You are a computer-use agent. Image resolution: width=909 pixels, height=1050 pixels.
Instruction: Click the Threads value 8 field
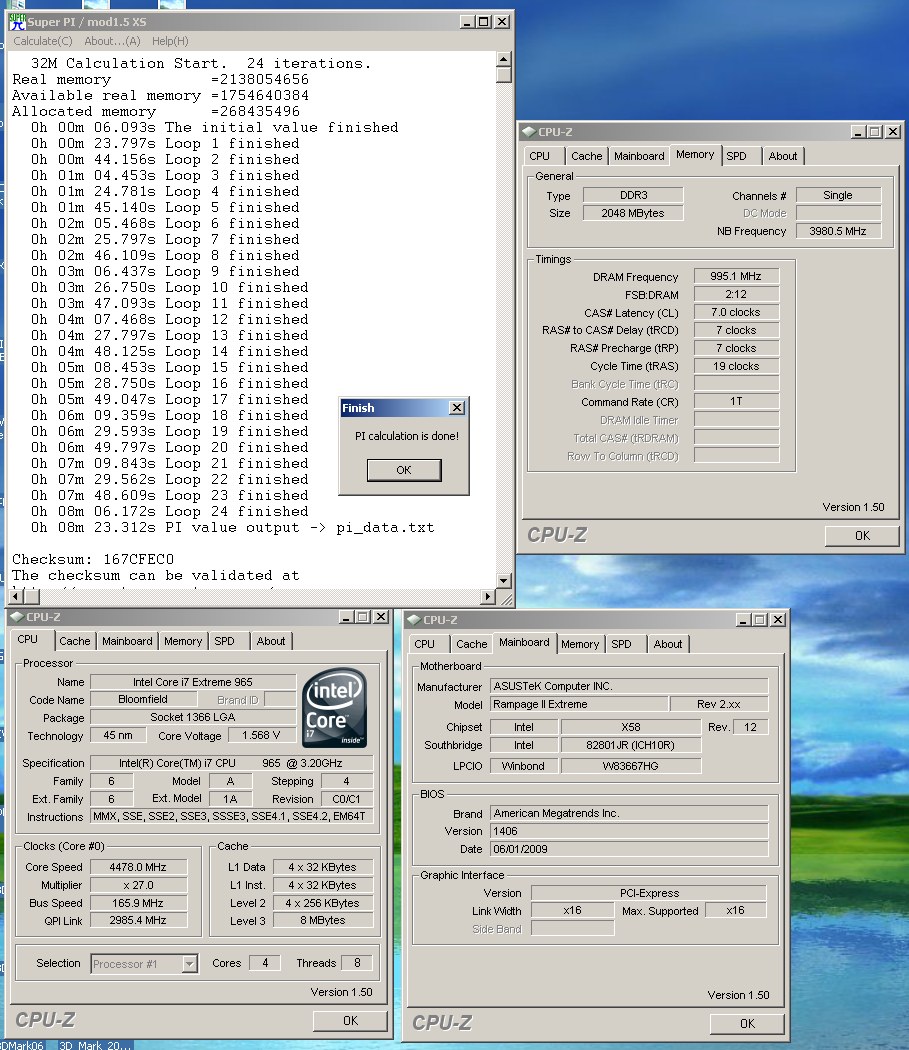point(357,963)
